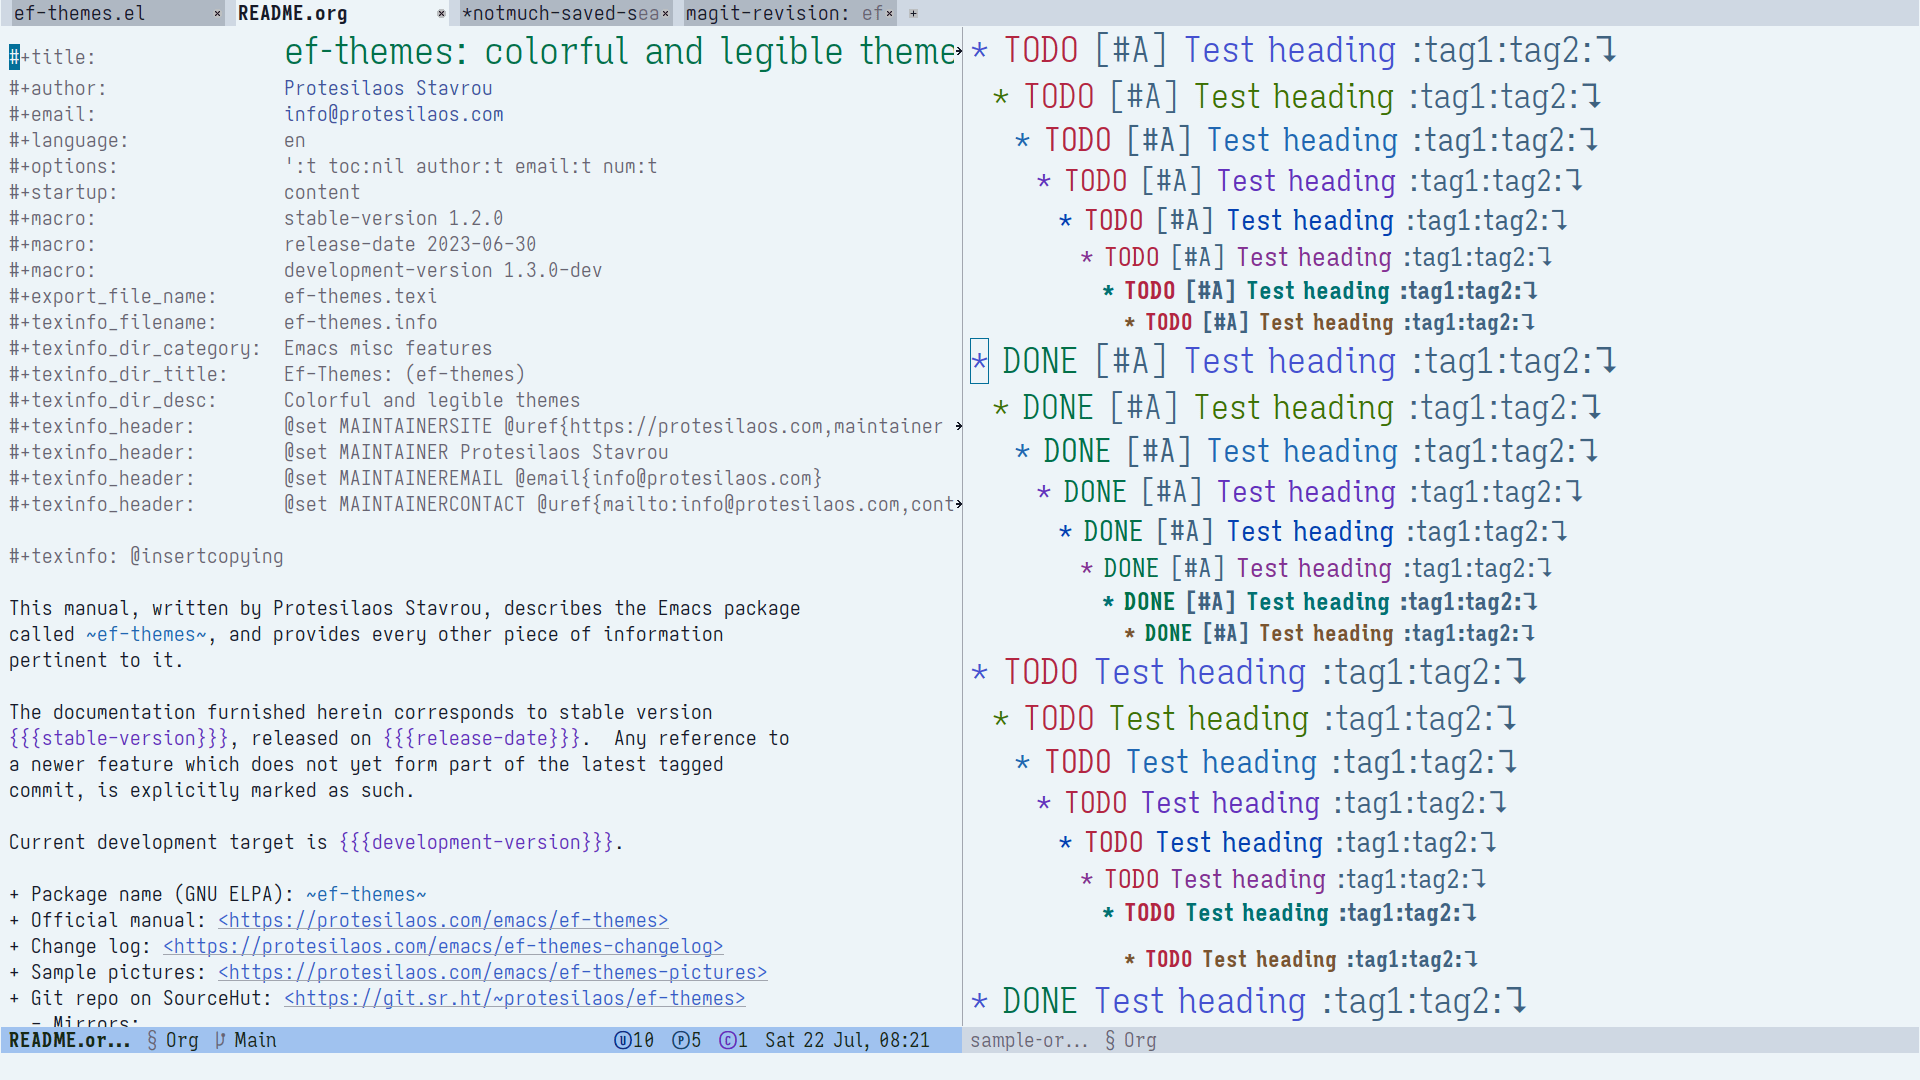The width and height of the screenshot is (1920, 1080).
Task: Fold the largest top-level DONE [#A] heading star
Action: [x=980, y=362]
